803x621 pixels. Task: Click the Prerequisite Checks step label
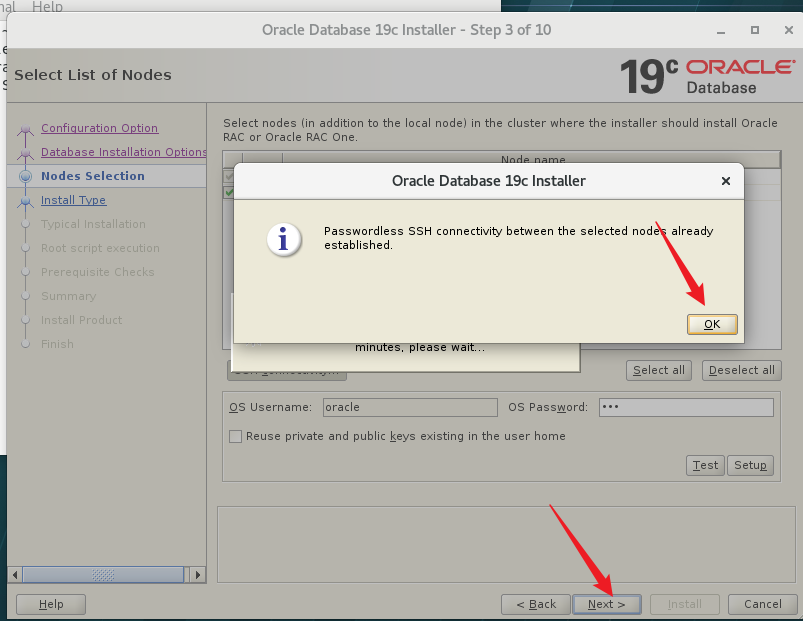click(x=97, y=272)
